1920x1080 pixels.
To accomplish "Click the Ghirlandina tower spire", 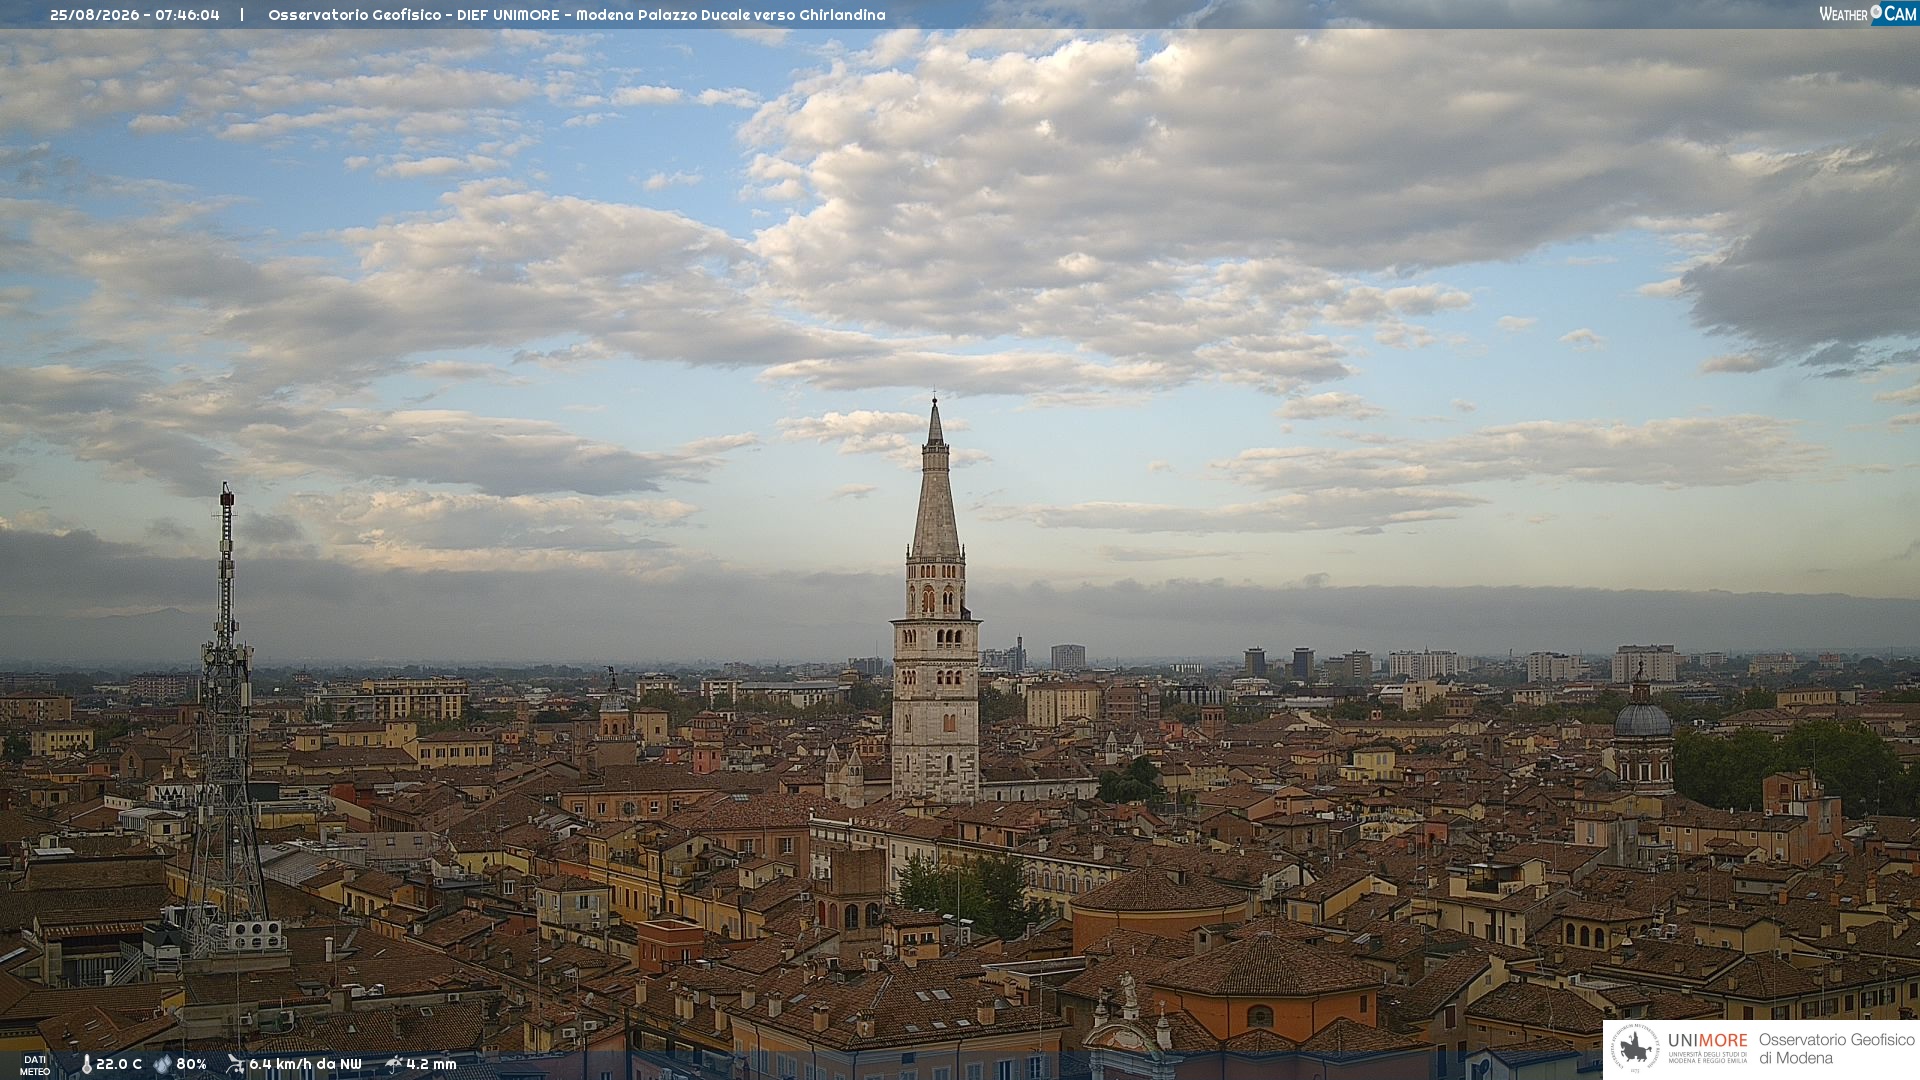I will coord(935,478).
